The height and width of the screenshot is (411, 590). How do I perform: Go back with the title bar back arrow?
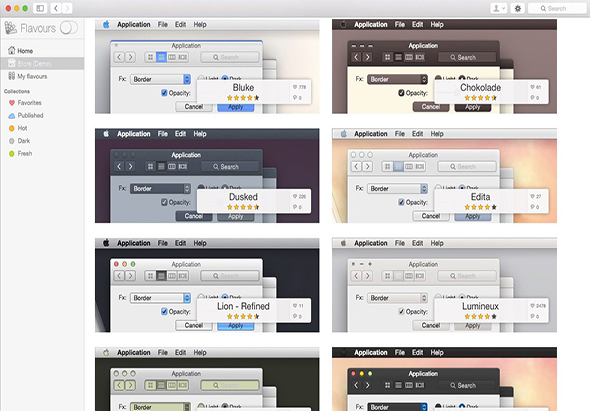(56, 8)
